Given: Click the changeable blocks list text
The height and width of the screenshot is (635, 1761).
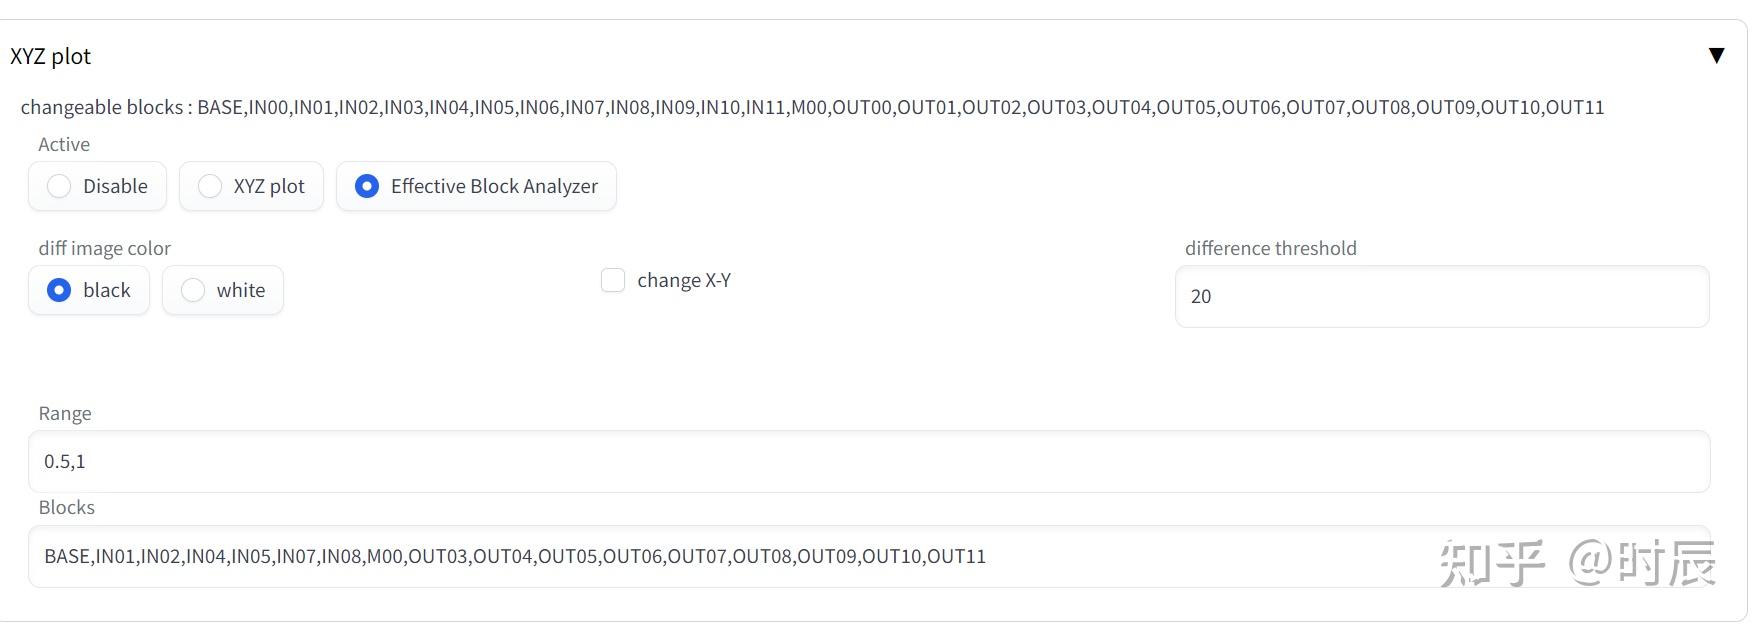Looking at the screenshot, I should [812, 108].
